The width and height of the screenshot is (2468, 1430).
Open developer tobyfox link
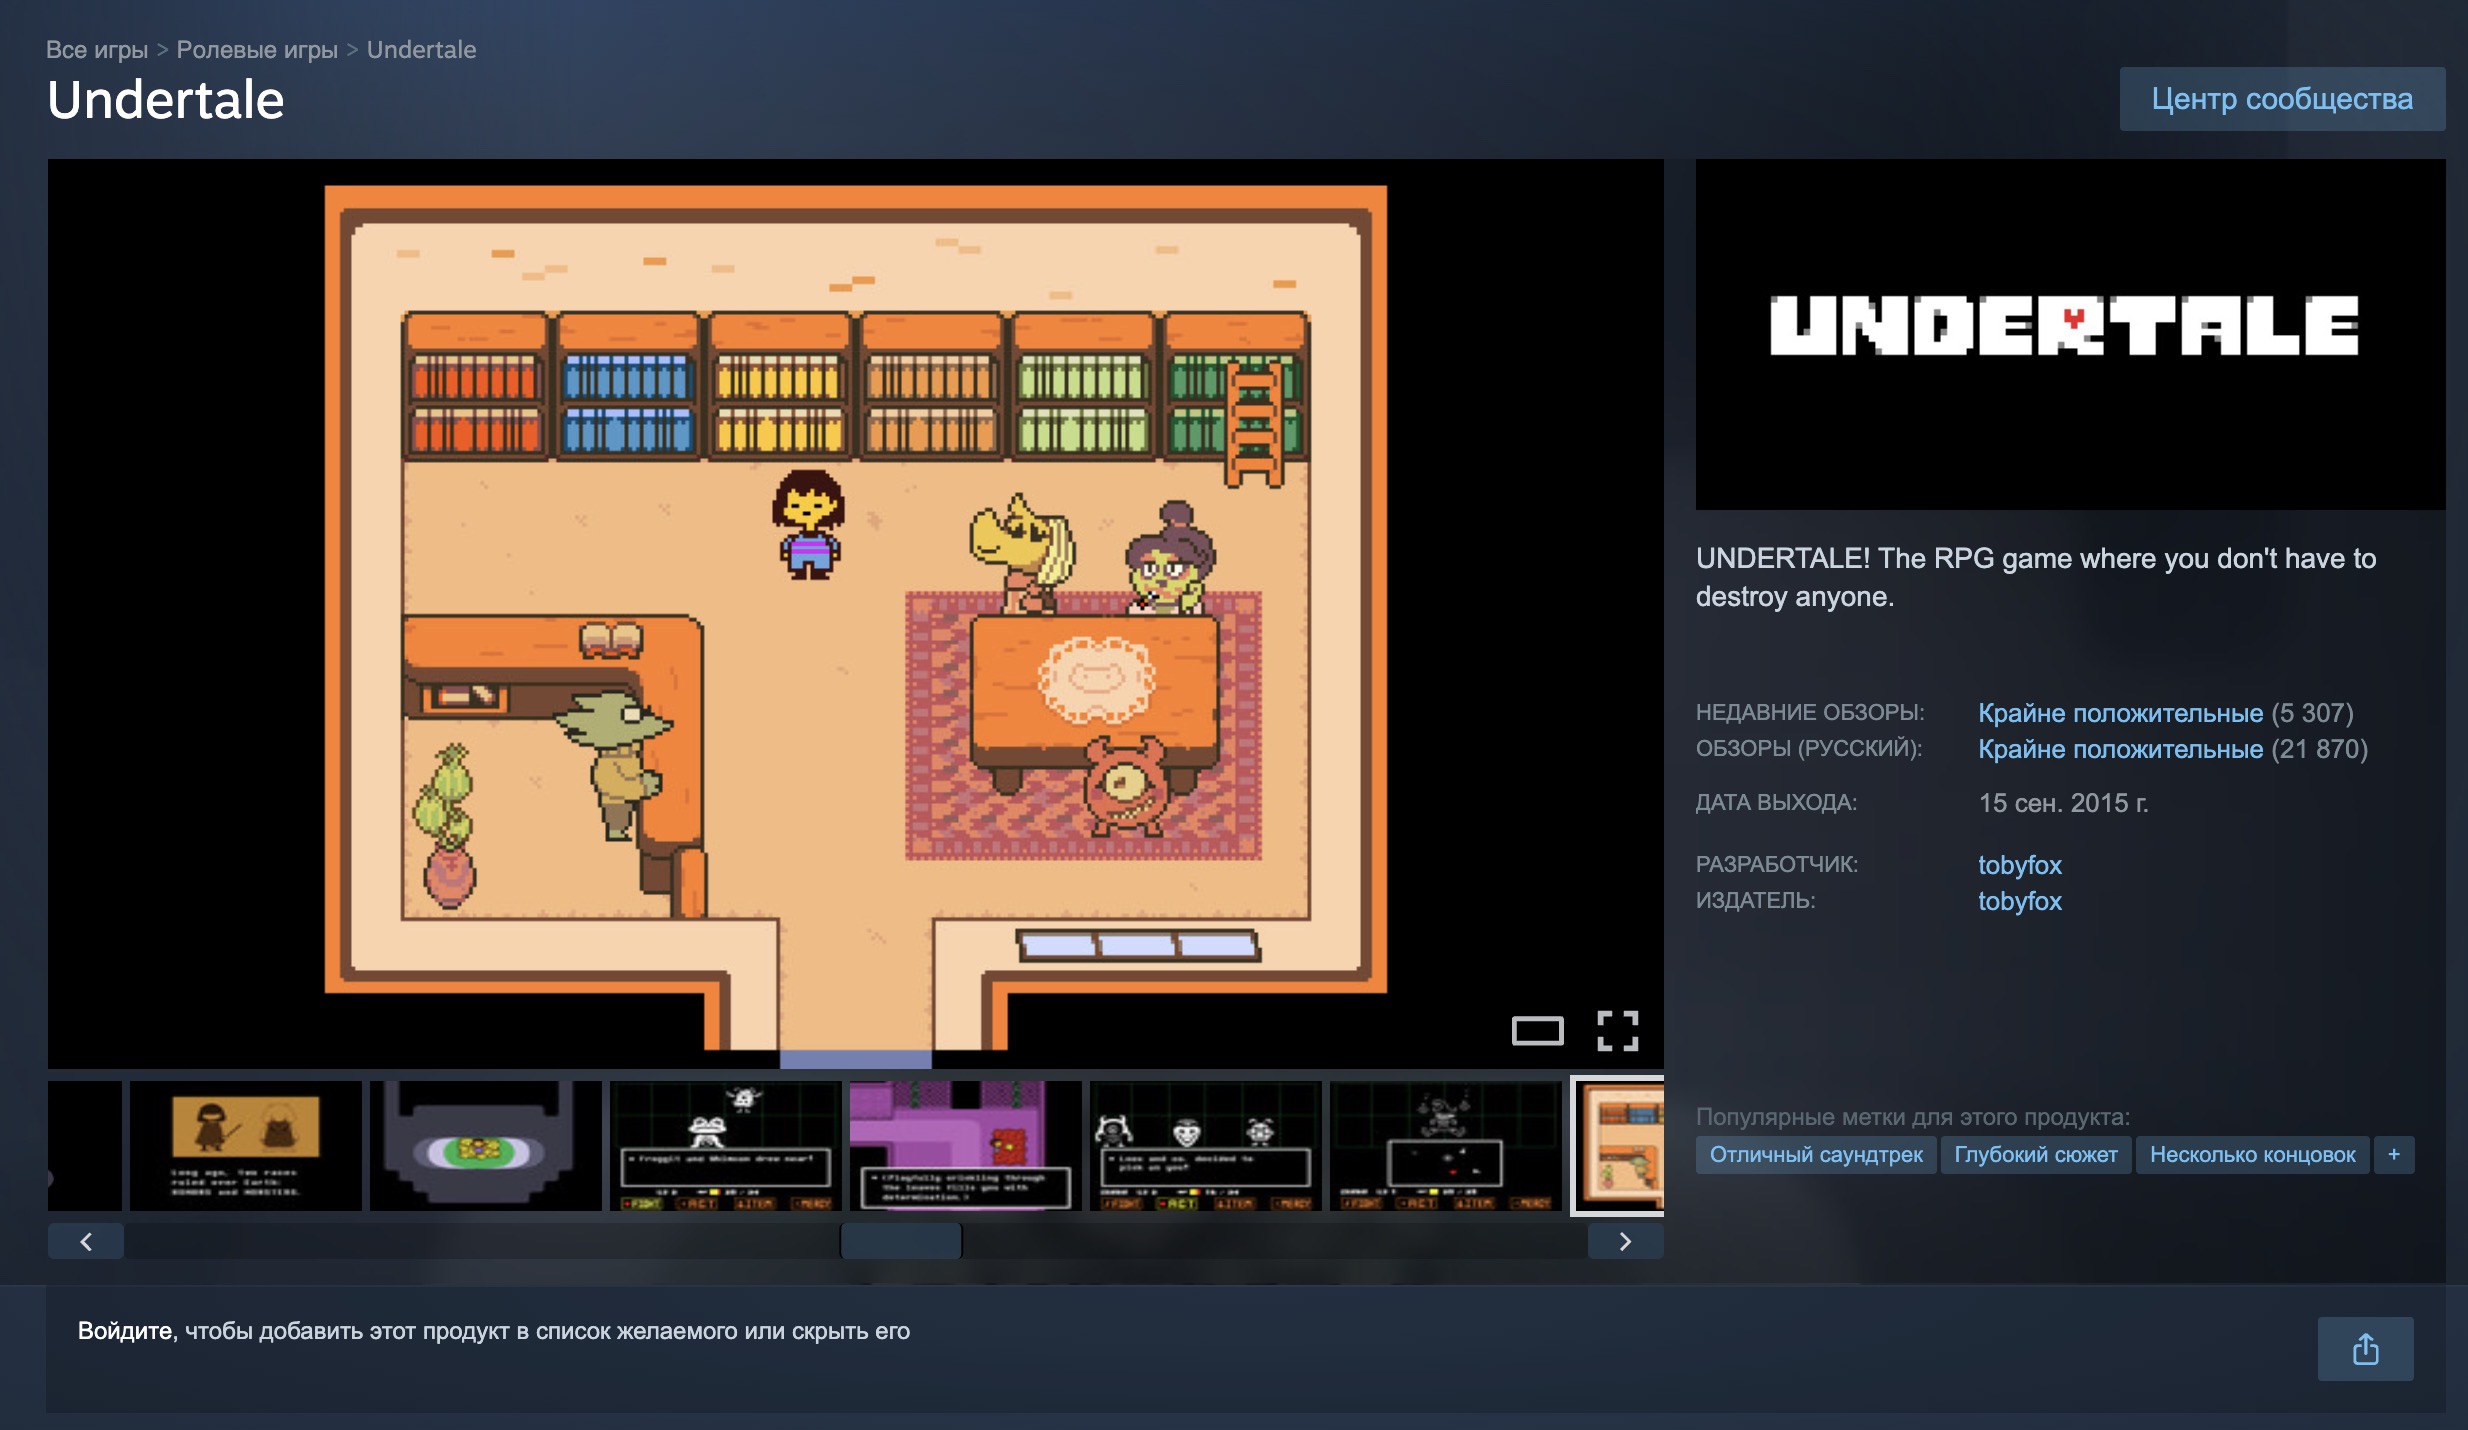tap(2020, 864)
